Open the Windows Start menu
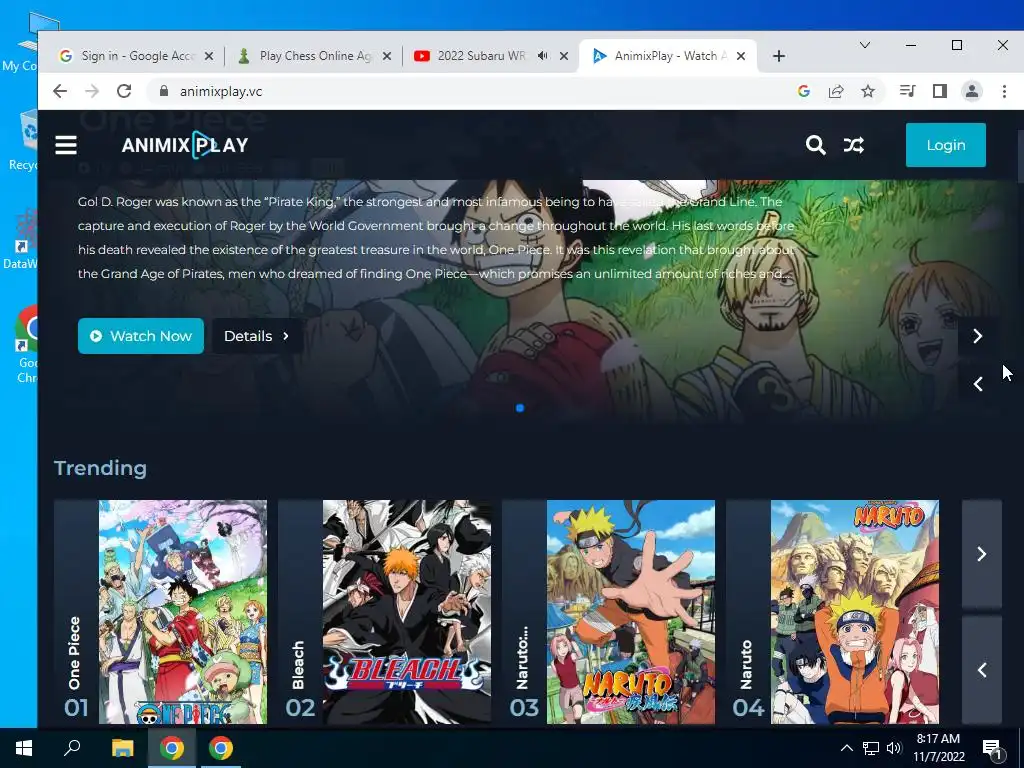This screenshot has width=1024, height=768. click(24, 748)
